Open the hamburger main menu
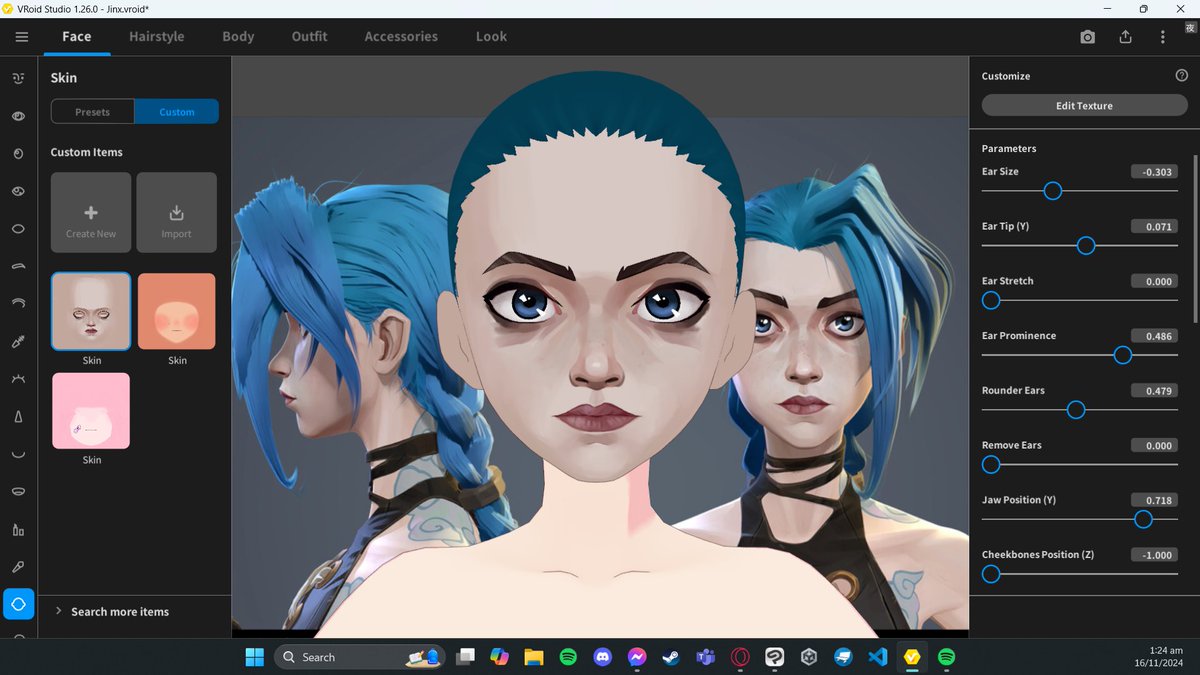This screenshot has height=675, width=1200. (22, 37)
